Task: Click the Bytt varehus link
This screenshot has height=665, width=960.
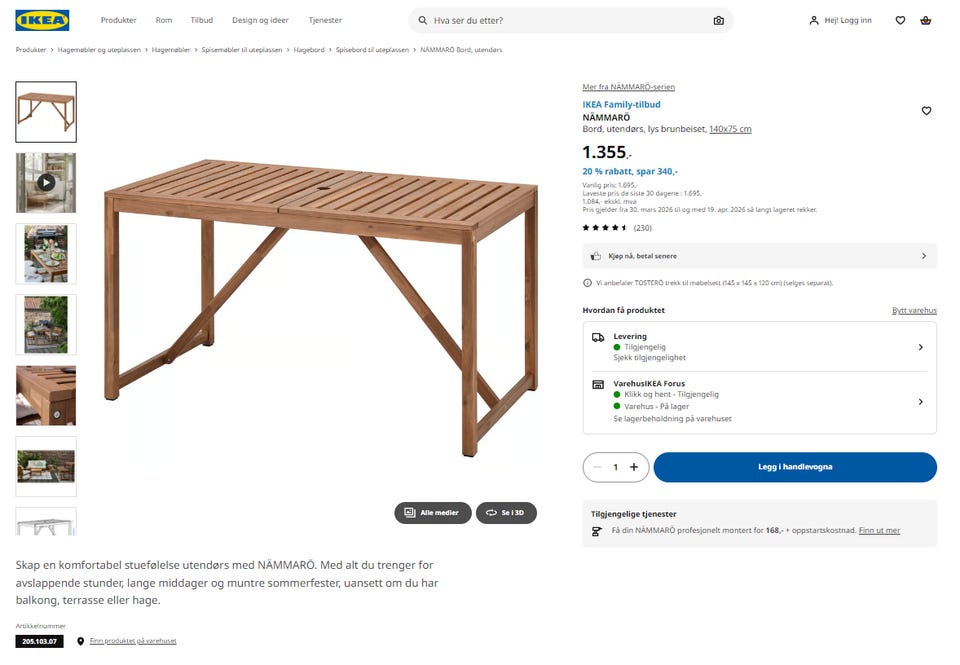Action: pyautogui.click(x=914, y=310)
